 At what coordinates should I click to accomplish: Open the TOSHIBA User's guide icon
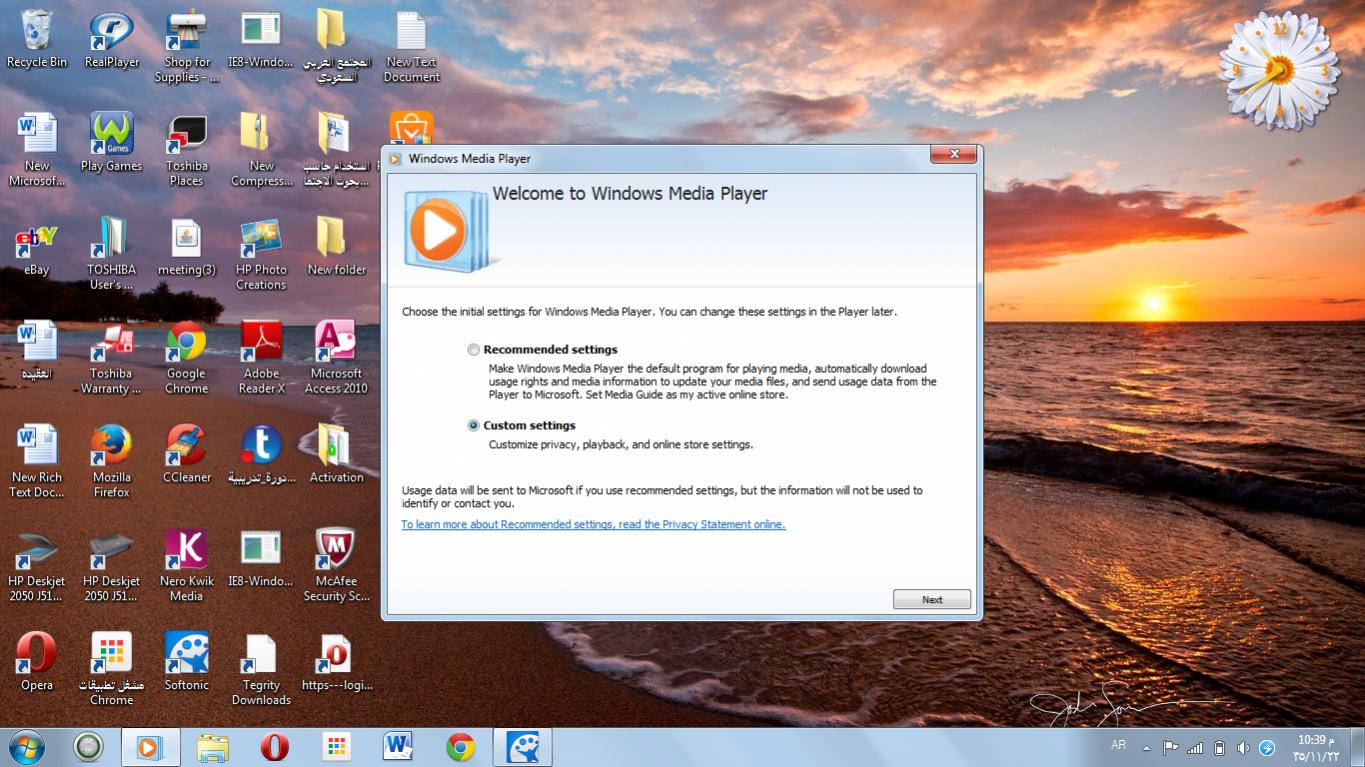[x=111, y=254]
